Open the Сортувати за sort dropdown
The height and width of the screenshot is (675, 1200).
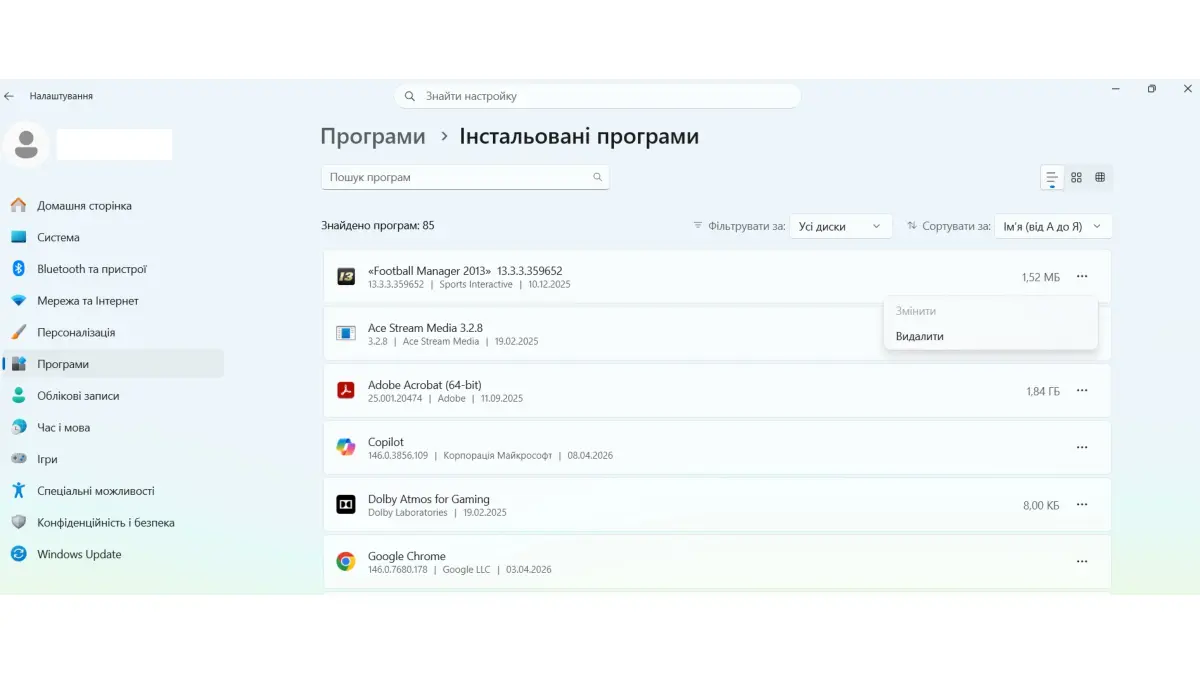point(1053,227)
